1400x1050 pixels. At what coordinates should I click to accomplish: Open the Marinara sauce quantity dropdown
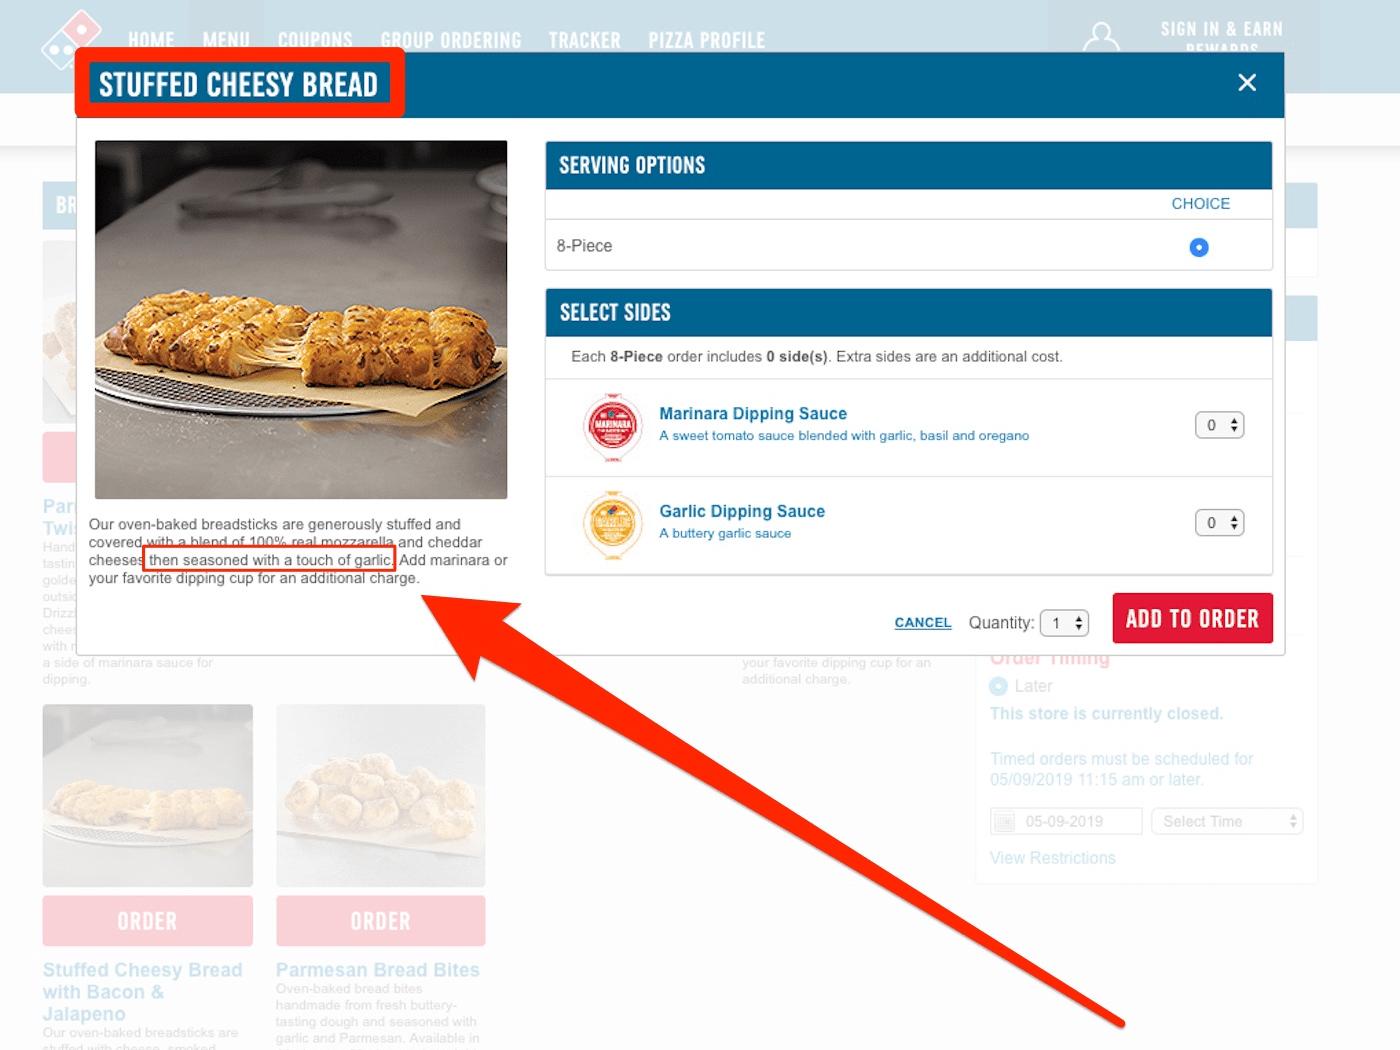(1219, 425)
